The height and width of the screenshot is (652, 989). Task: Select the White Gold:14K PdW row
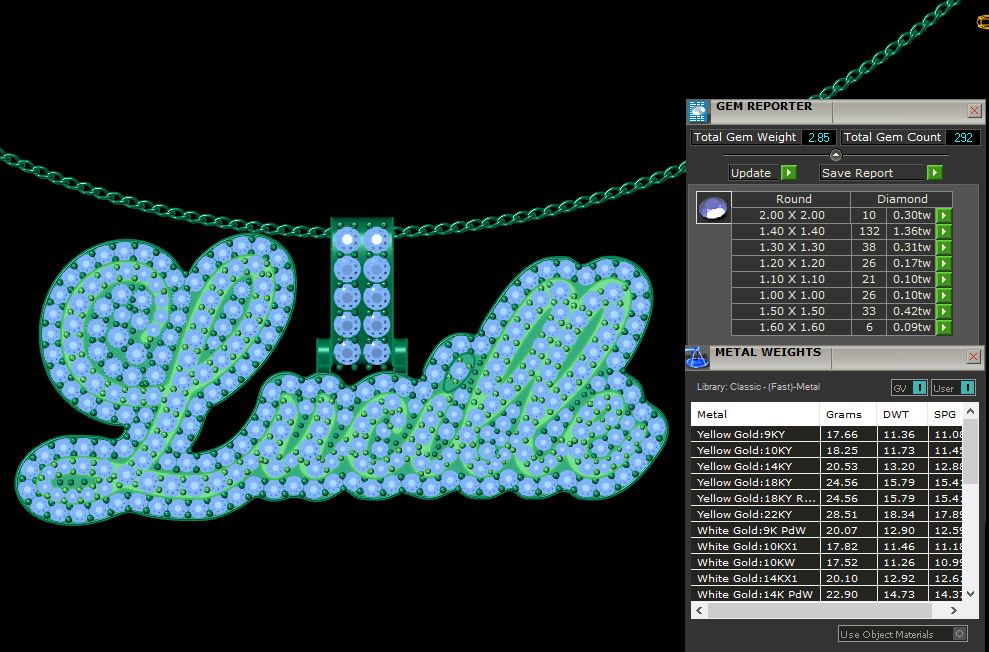(827, 594)
